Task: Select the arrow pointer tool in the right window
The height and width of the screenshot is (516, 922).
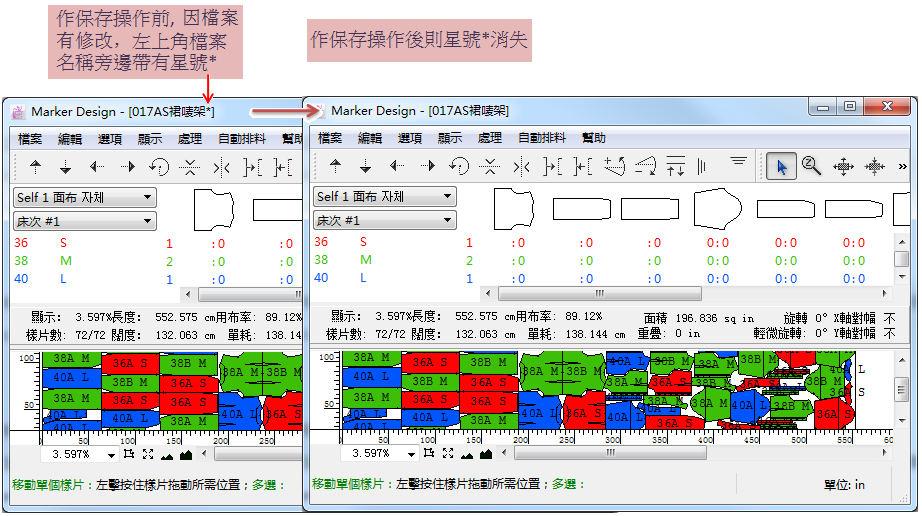Action: 781,167
